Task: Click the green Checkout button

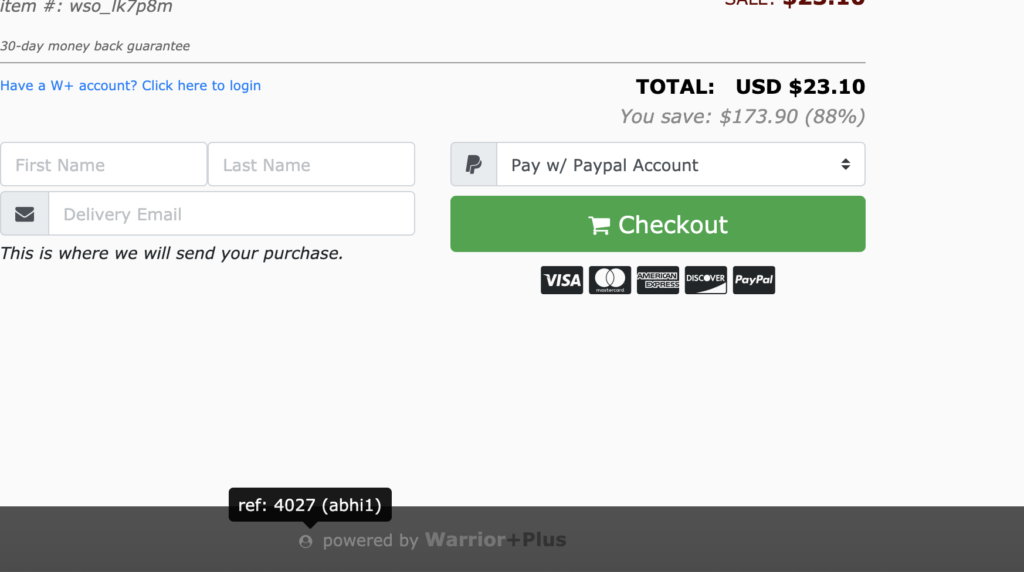Action: [658, 224]
